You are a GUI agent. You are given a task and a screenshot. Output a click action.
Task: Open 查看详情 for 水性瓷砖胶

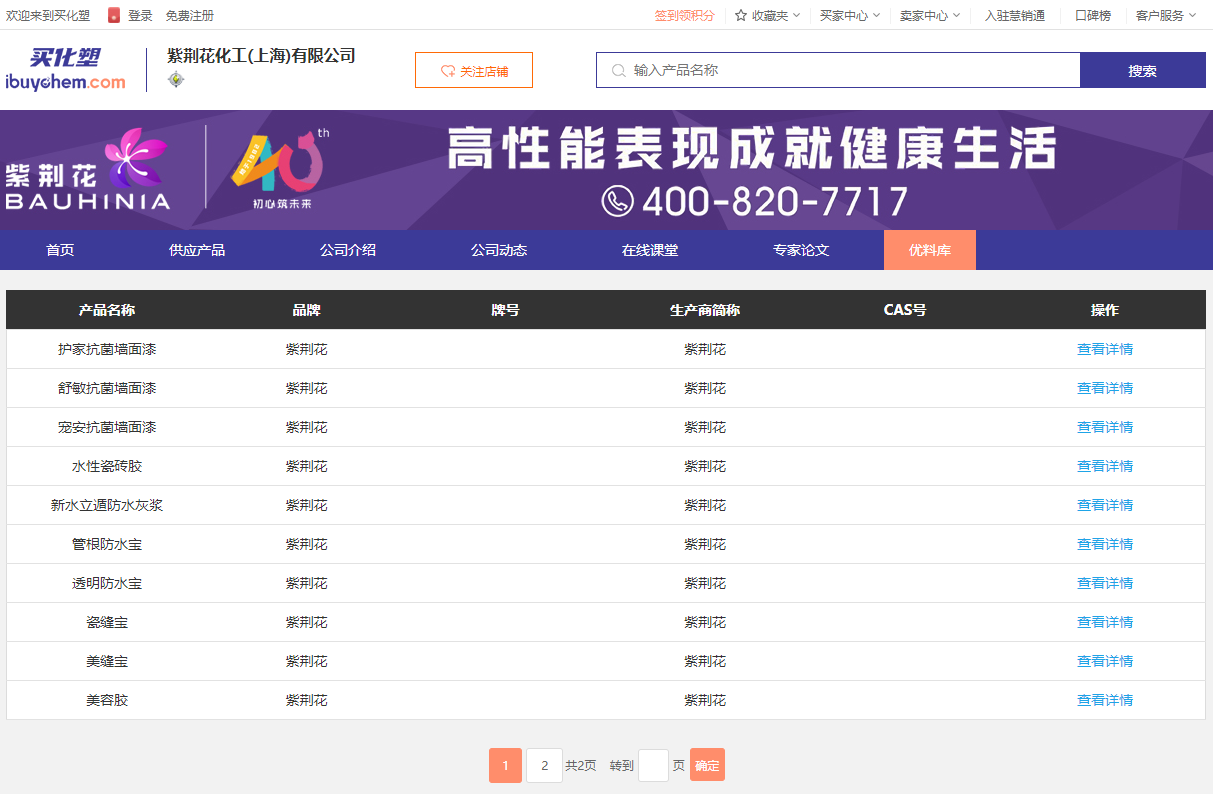[x=1105, y=466]
